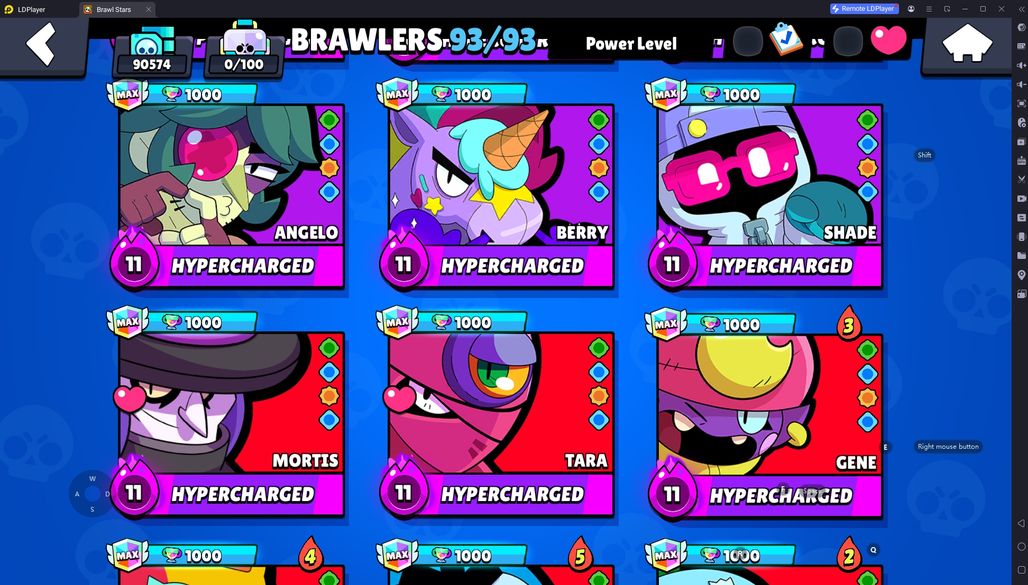Viewport: 1028px width, 585px height.
Task: Select the Shade brawler card
Action: (x=769, y=185)
